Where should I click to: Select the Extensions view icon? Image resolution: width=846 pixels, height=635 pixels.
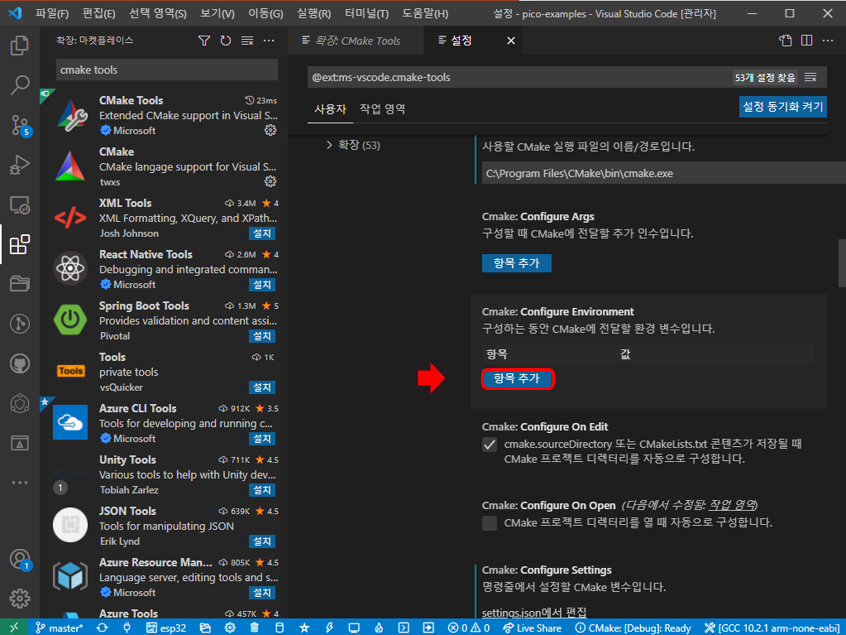click(x=19, y=244)
